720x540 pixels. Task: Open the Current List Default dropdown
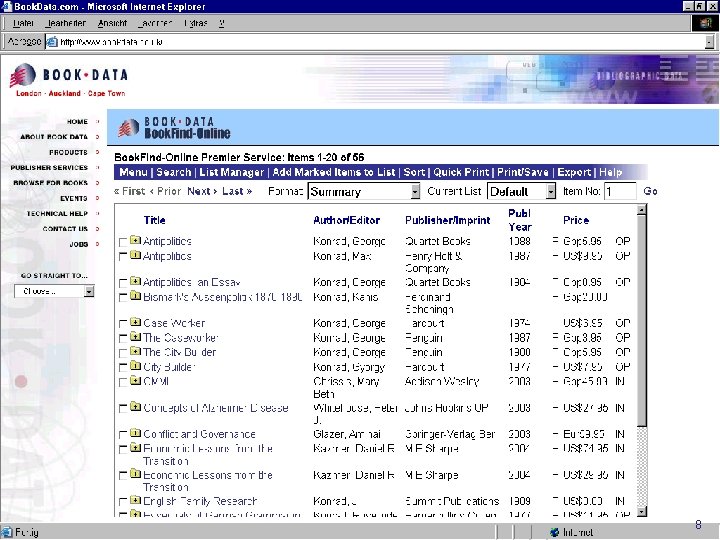point(551,191)
